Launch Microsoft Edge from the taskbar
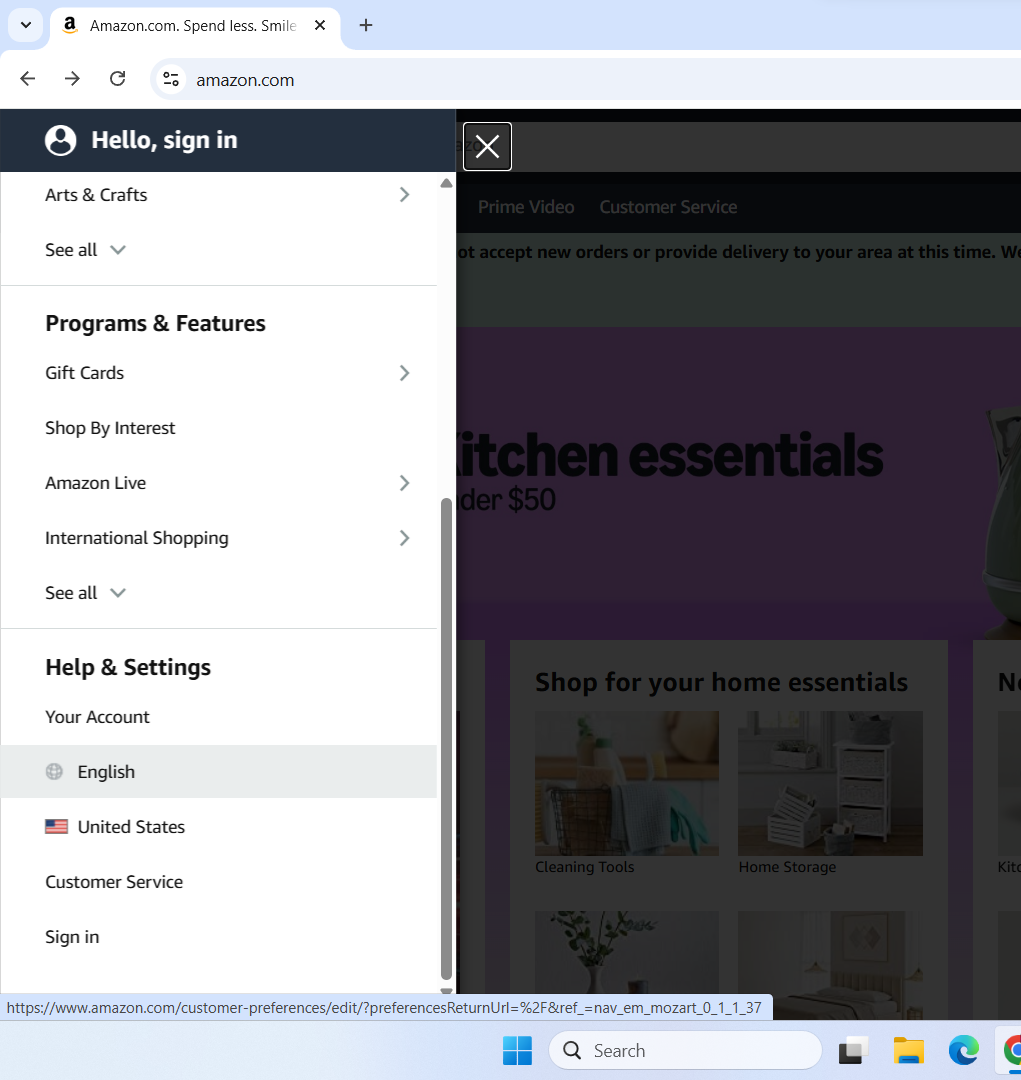Screen dimensions: 1021x1080 tap(963, 1050)
